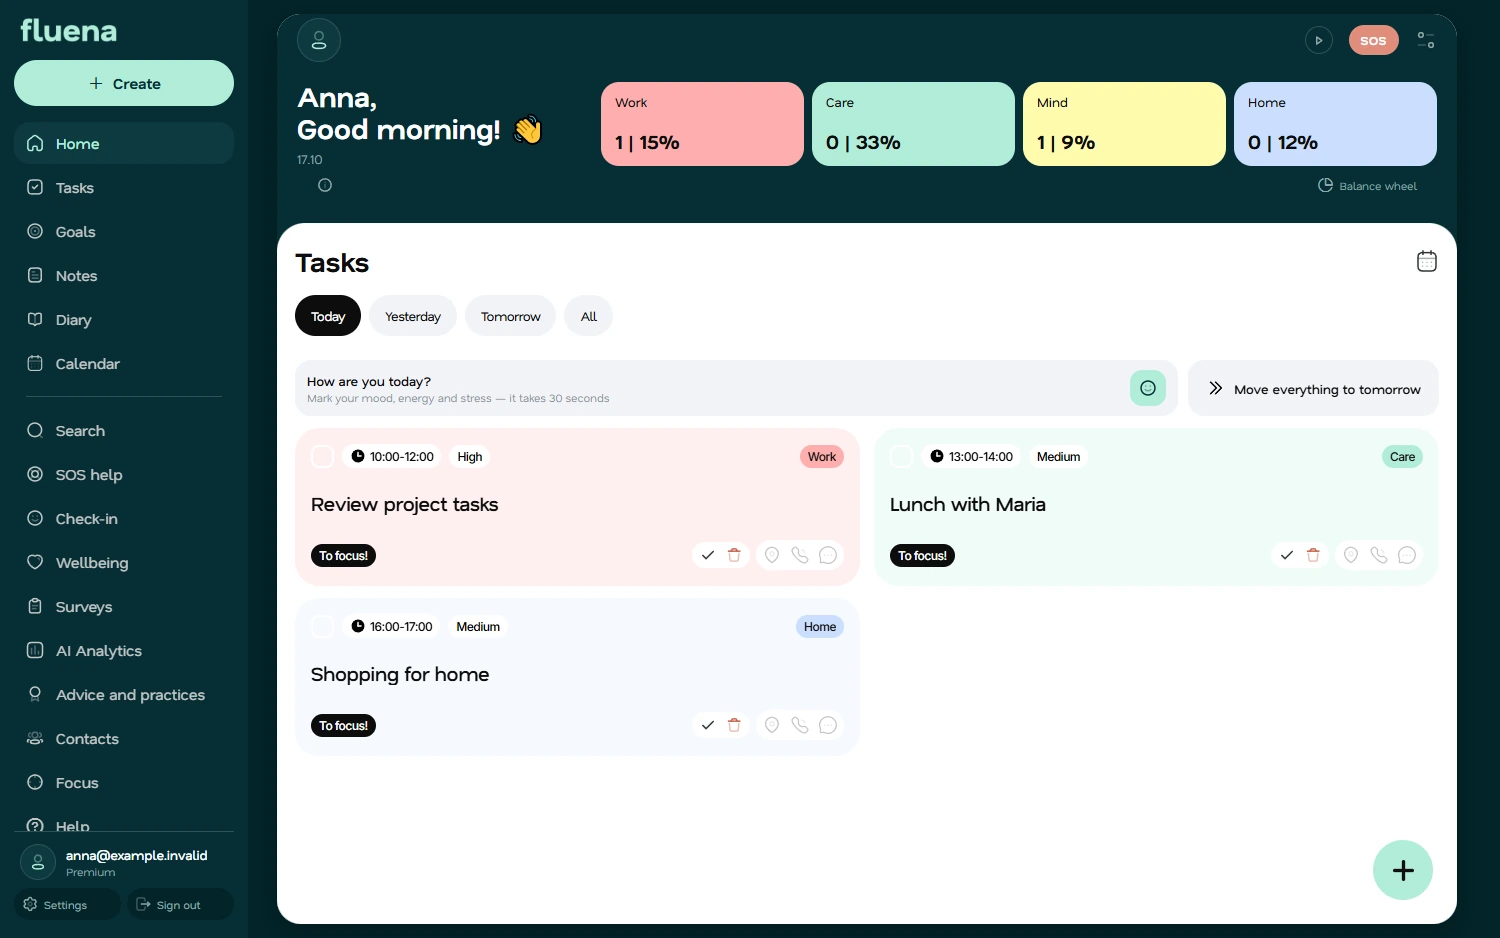Click phone icon on Review project tasks
Screen dimensions: 1500x938
[800, 555]
